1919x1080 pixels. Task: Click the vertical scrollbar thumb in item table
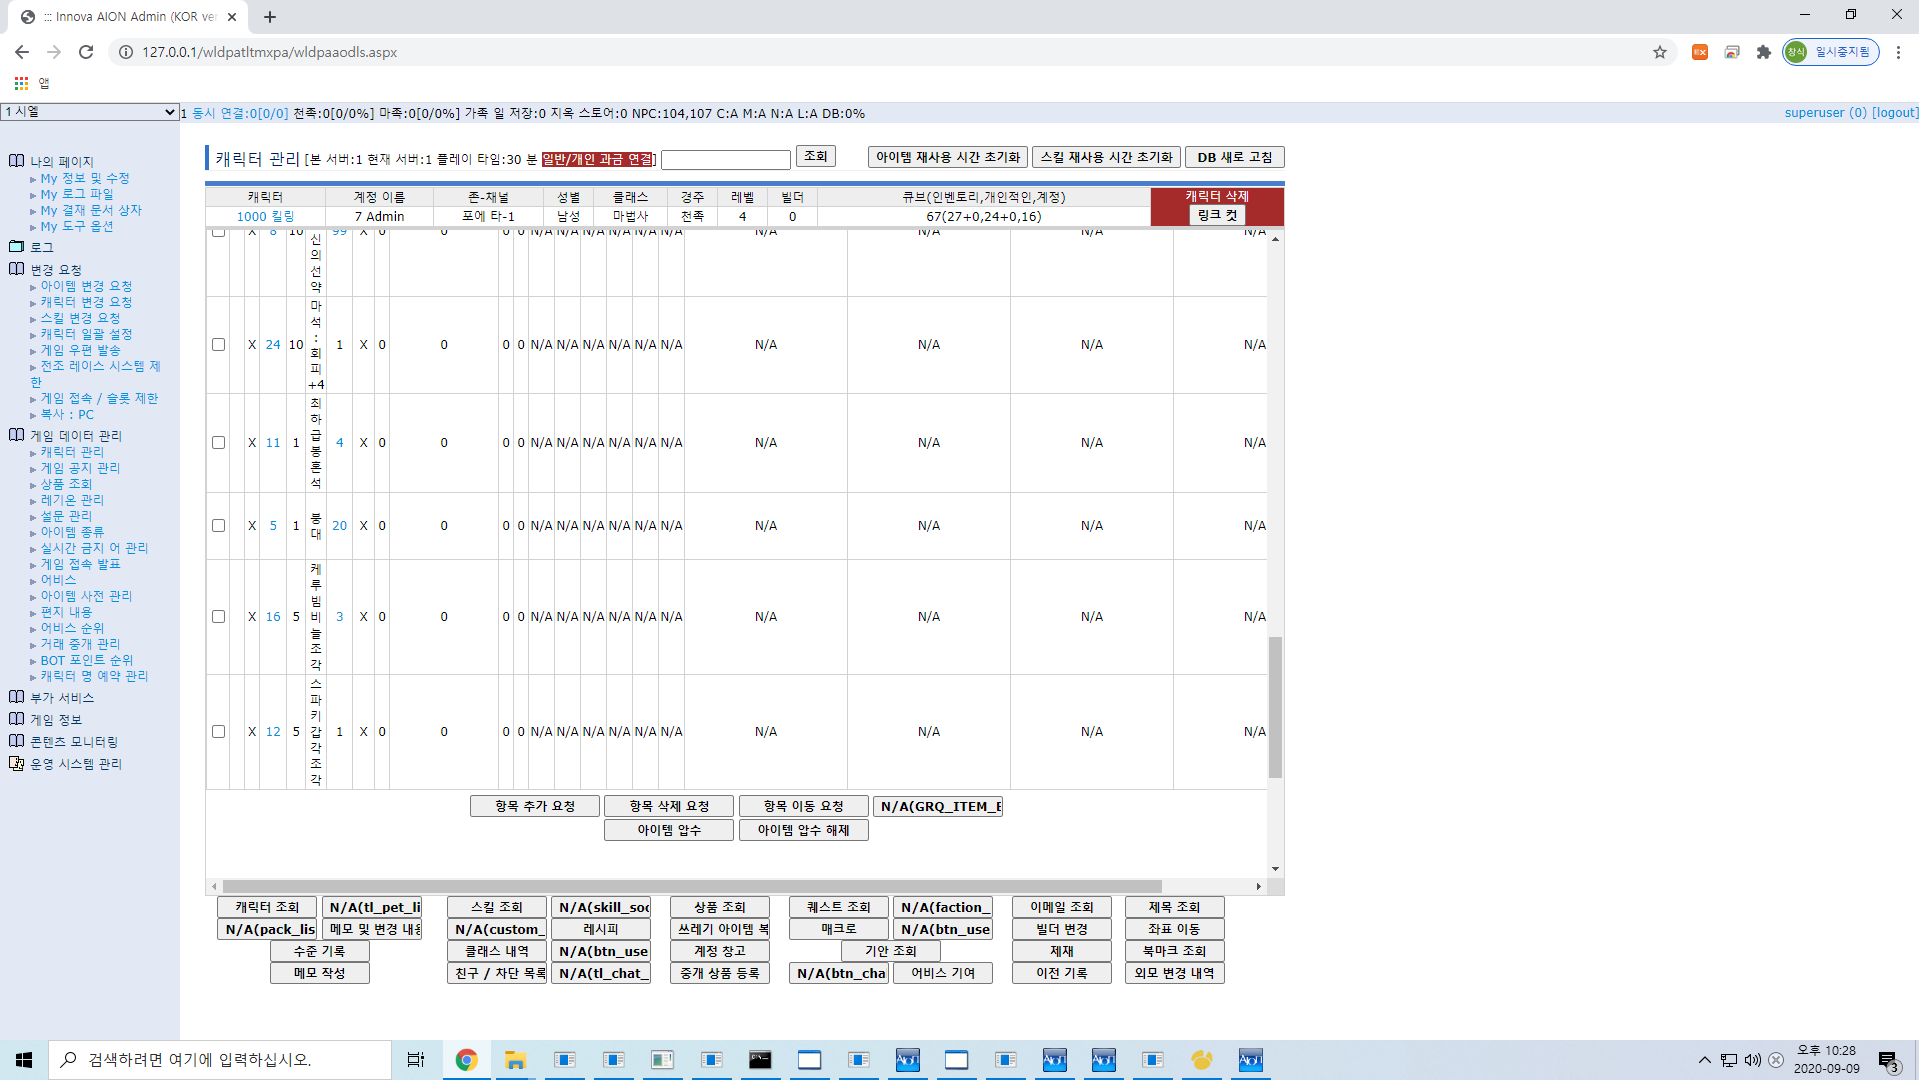(x=1275, y=707)
